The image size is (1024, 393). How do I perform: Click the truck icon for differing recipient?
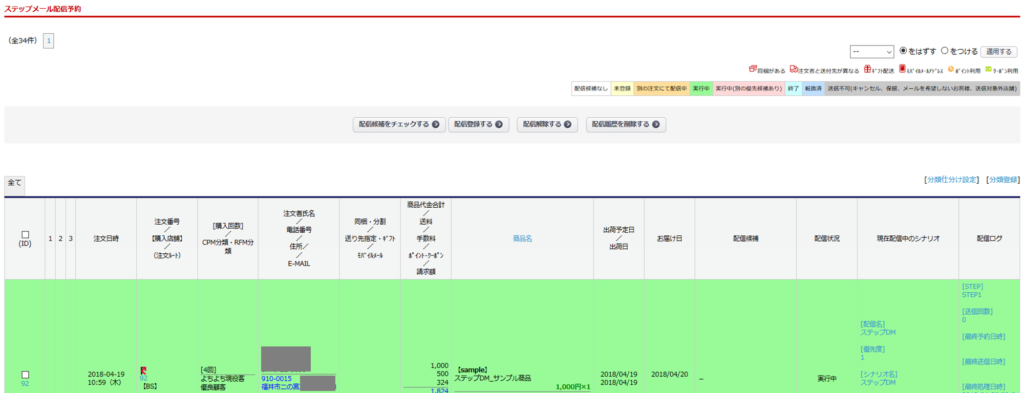(x=793, y=69)
